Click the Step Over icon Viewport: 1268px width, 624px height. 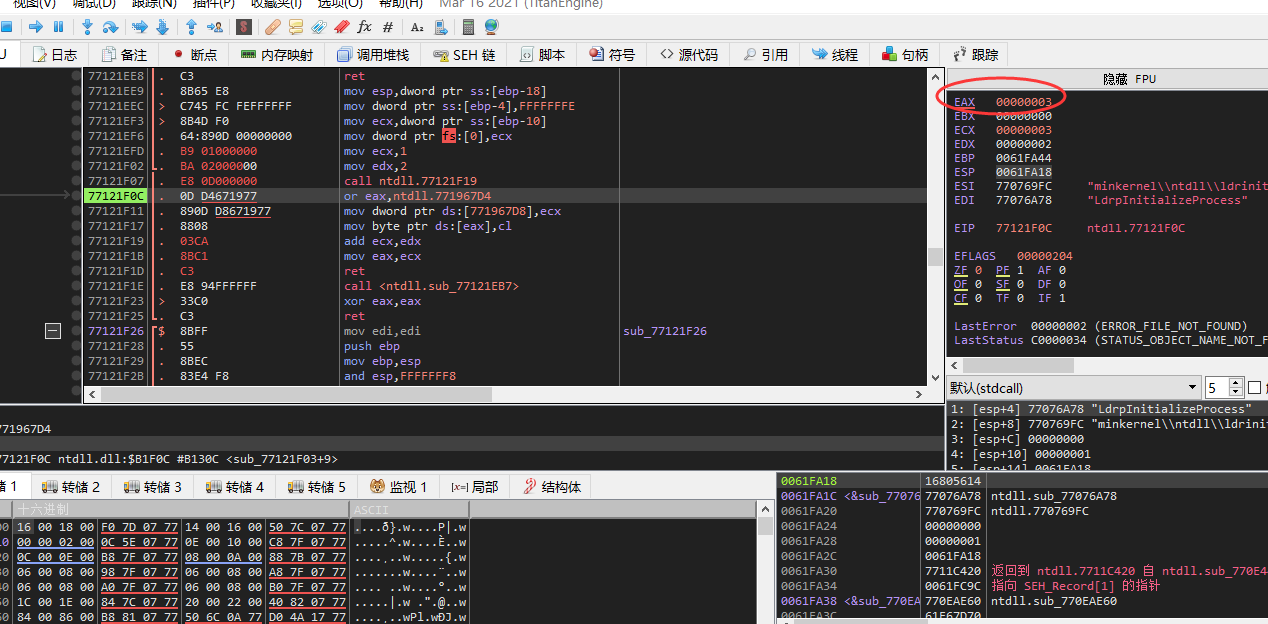110,27
